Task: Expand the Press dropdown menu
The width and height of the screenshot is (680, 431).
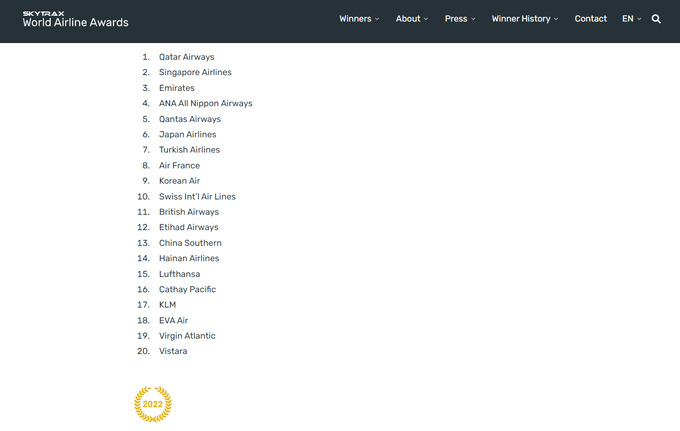Action: [x=460, y=19]
